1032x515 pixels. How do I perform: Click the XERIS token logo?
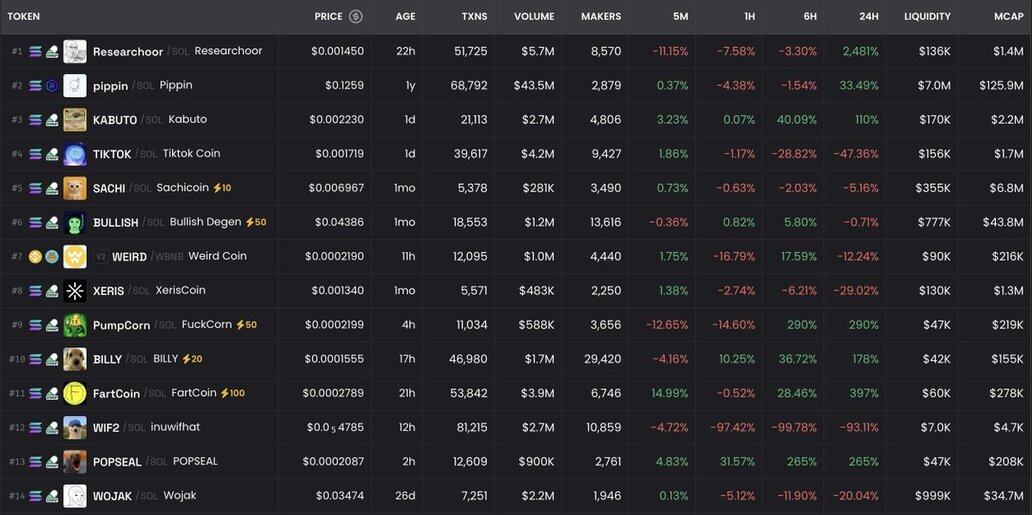tap(75, 291)
